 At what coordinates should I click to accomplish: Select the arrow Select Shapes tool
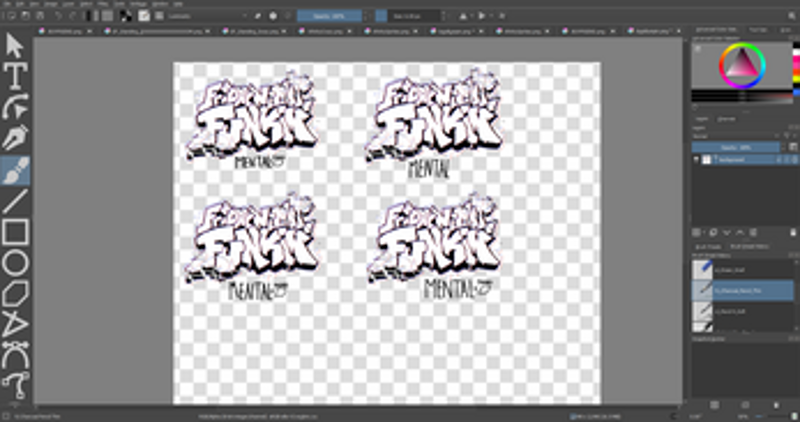15,46
